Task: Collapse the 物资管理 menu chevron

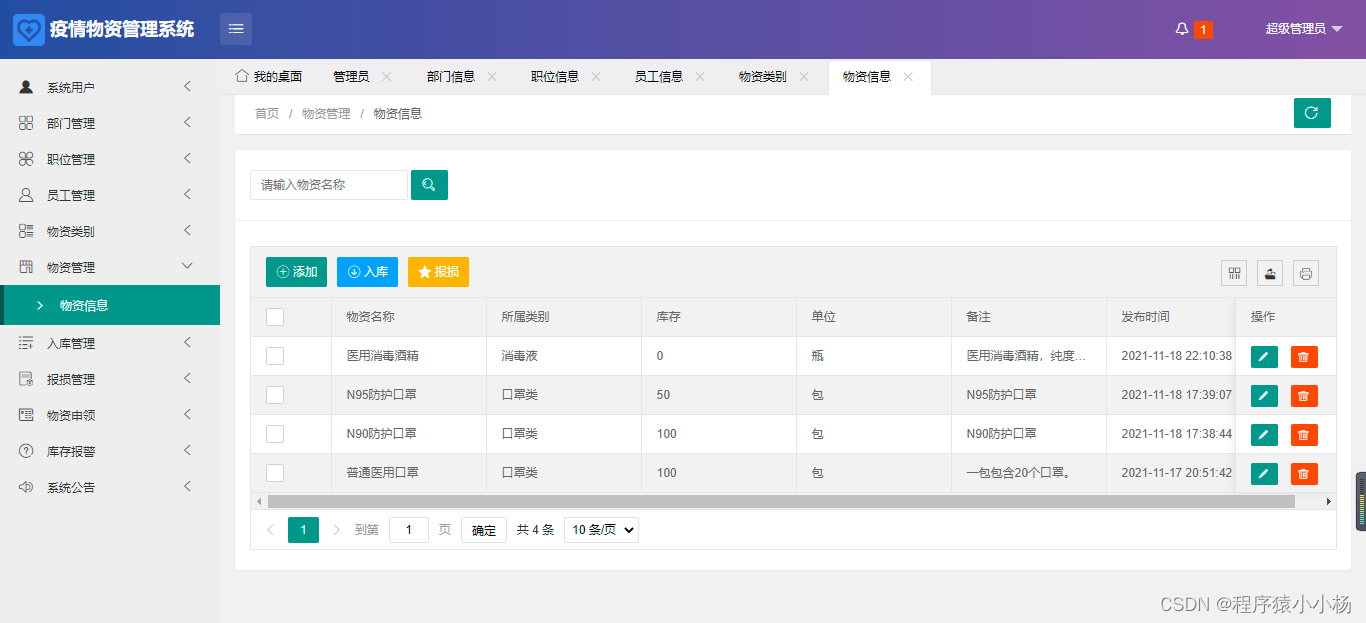Action: point(187,266)
